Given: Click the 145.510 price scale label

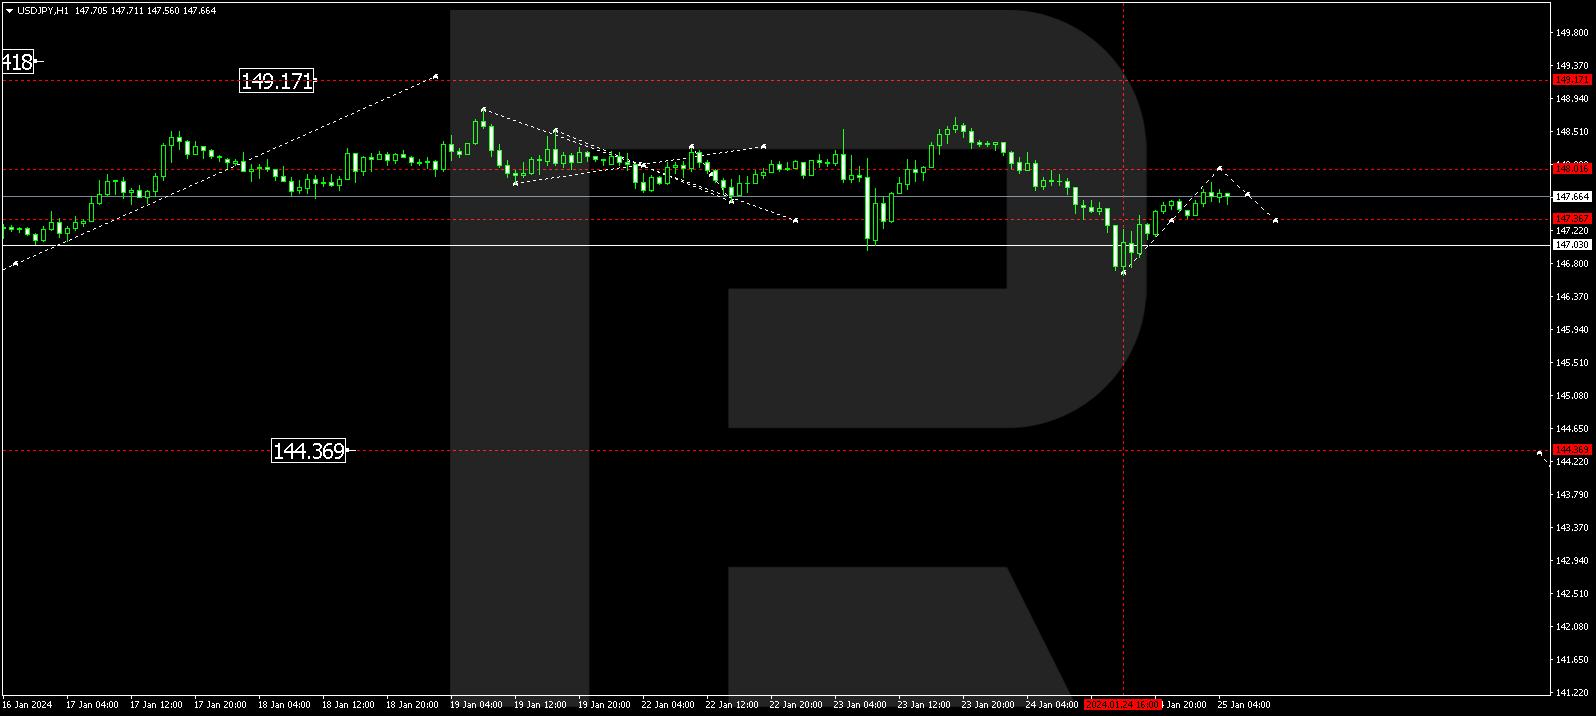Looking at the screenshot, I should [1572, 363].
